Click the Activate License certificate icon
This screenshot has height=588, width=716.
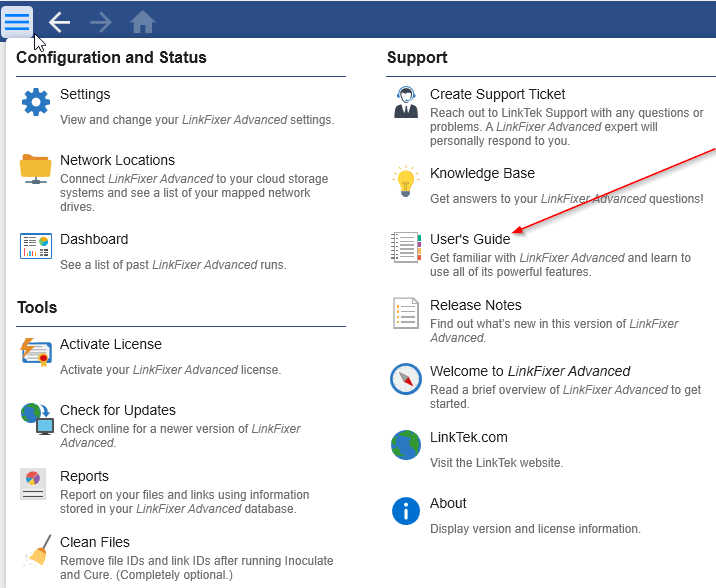point(36,352)
